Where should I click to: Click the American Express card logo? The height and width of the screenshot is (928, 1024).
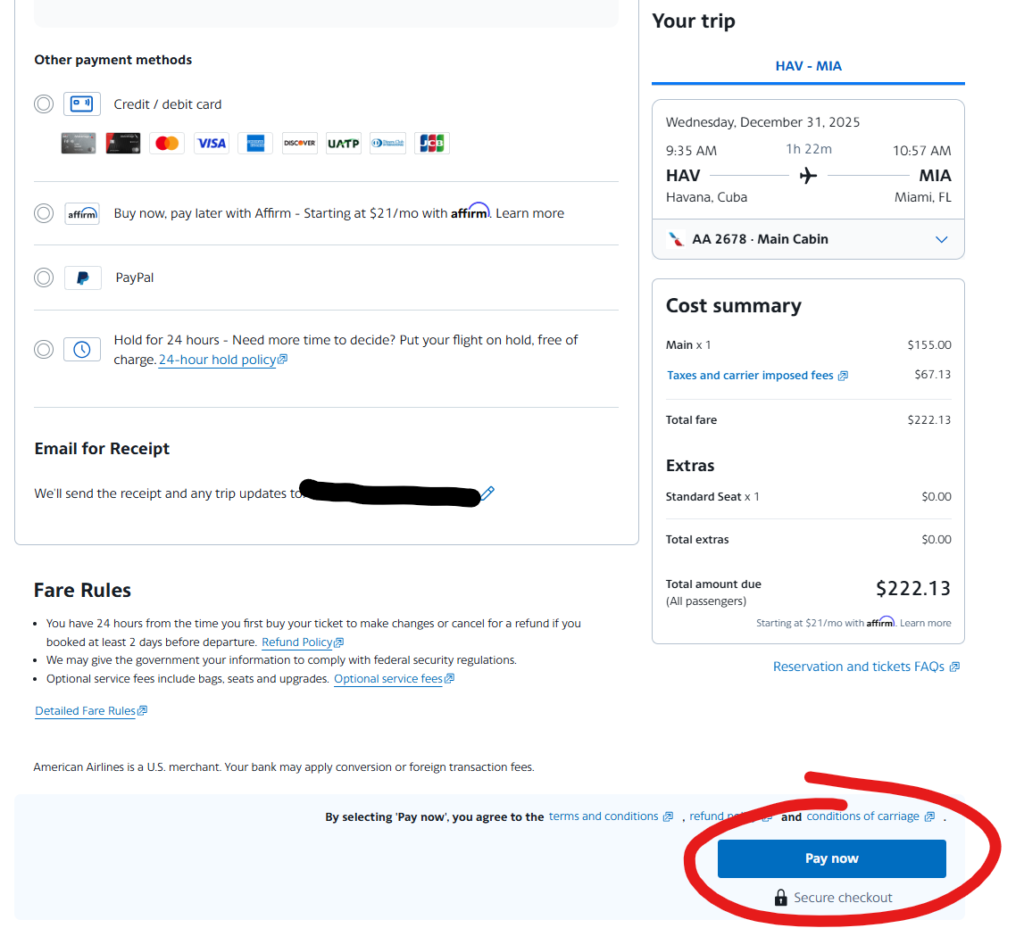[x=255, y=143]
